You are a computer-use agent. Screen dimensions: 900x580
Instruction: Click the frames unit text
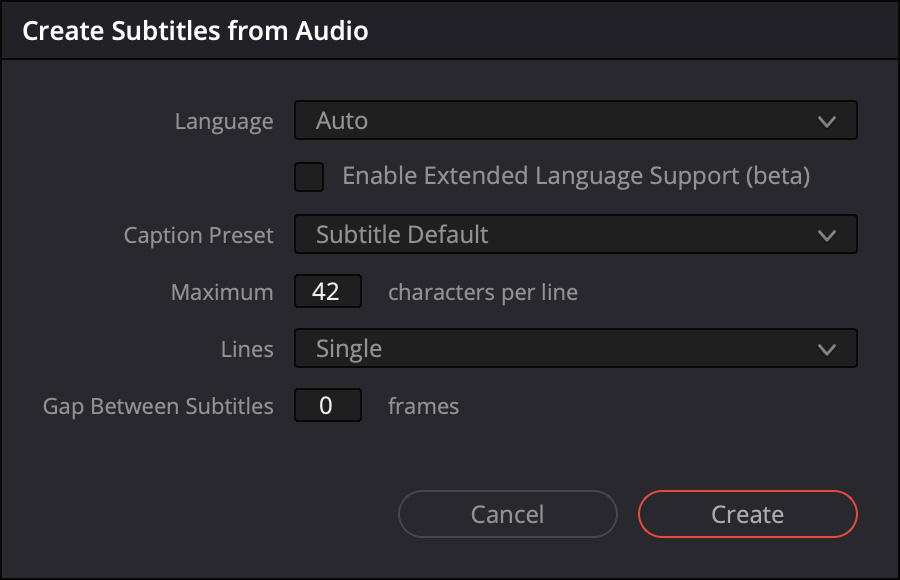[423, 407]
